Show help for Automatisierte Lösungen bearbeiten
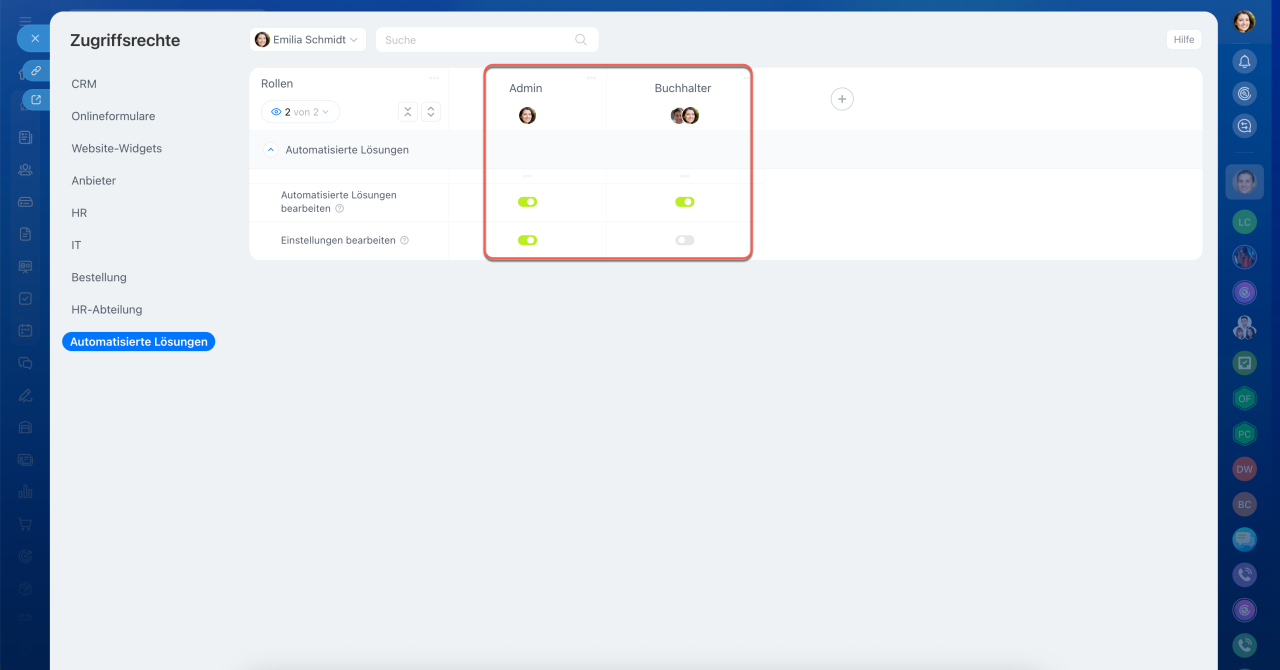1280x670 pixels. coord(340,209)
